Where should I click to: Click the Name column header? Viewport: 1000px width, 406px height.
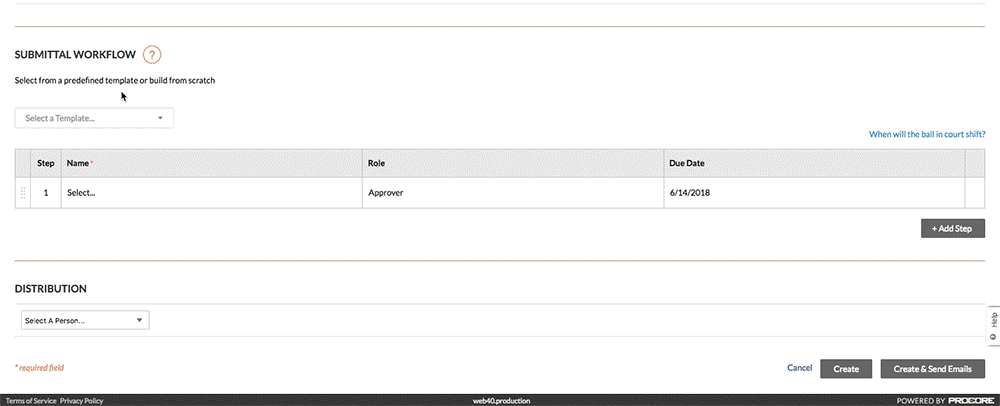tap(78, 162)
